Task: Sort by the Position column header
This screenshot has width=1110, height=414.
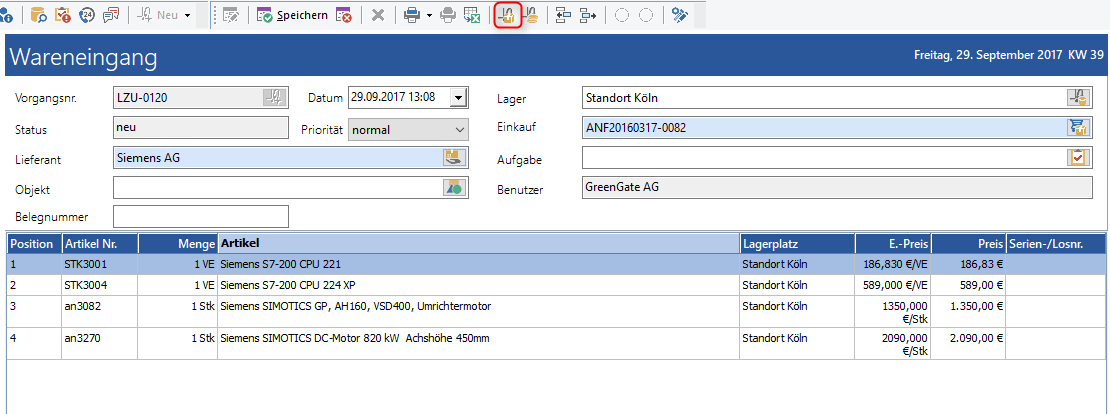Action: click(35, 243)
